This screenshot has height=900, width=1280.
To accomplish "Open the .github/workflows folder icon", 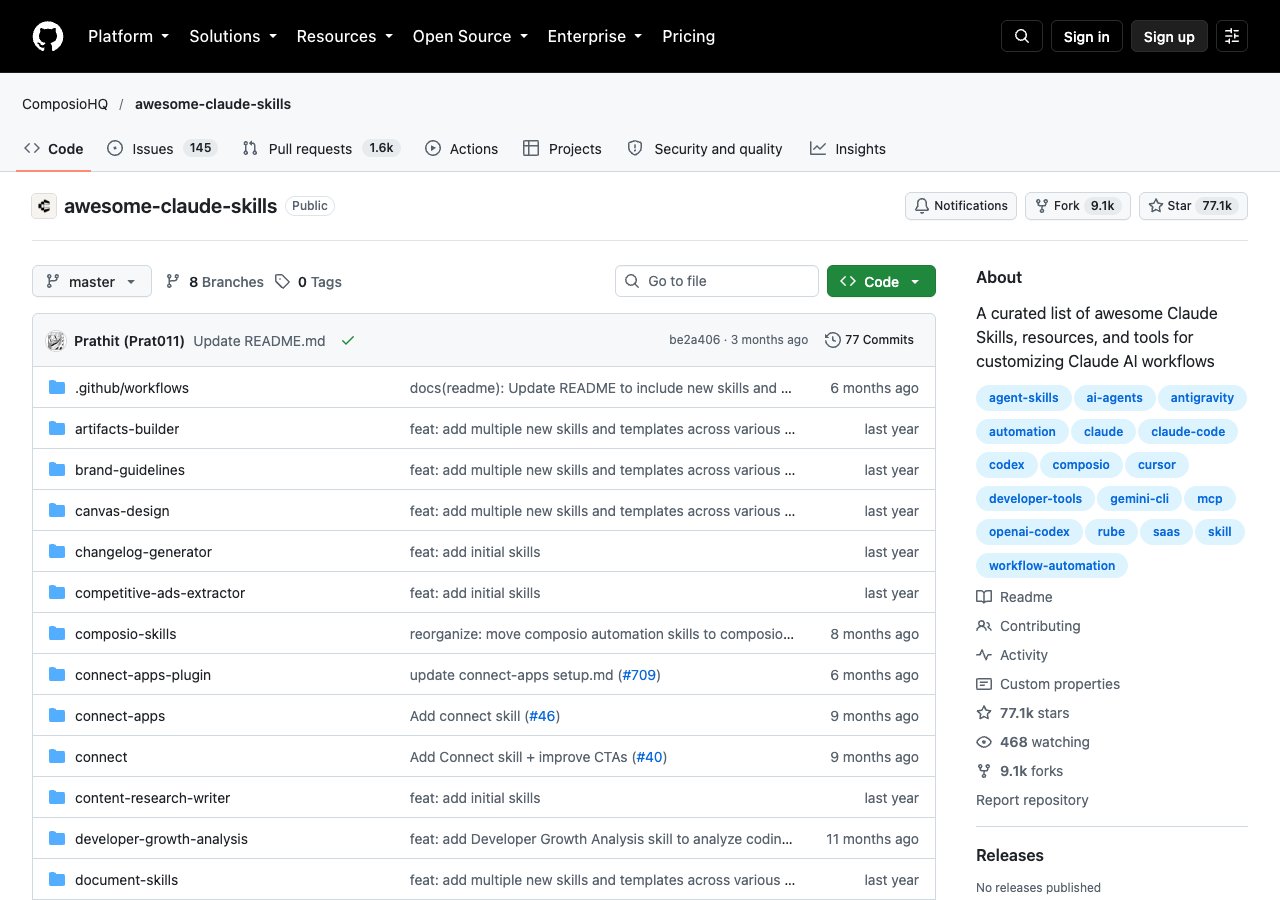I will pos(57,388).
